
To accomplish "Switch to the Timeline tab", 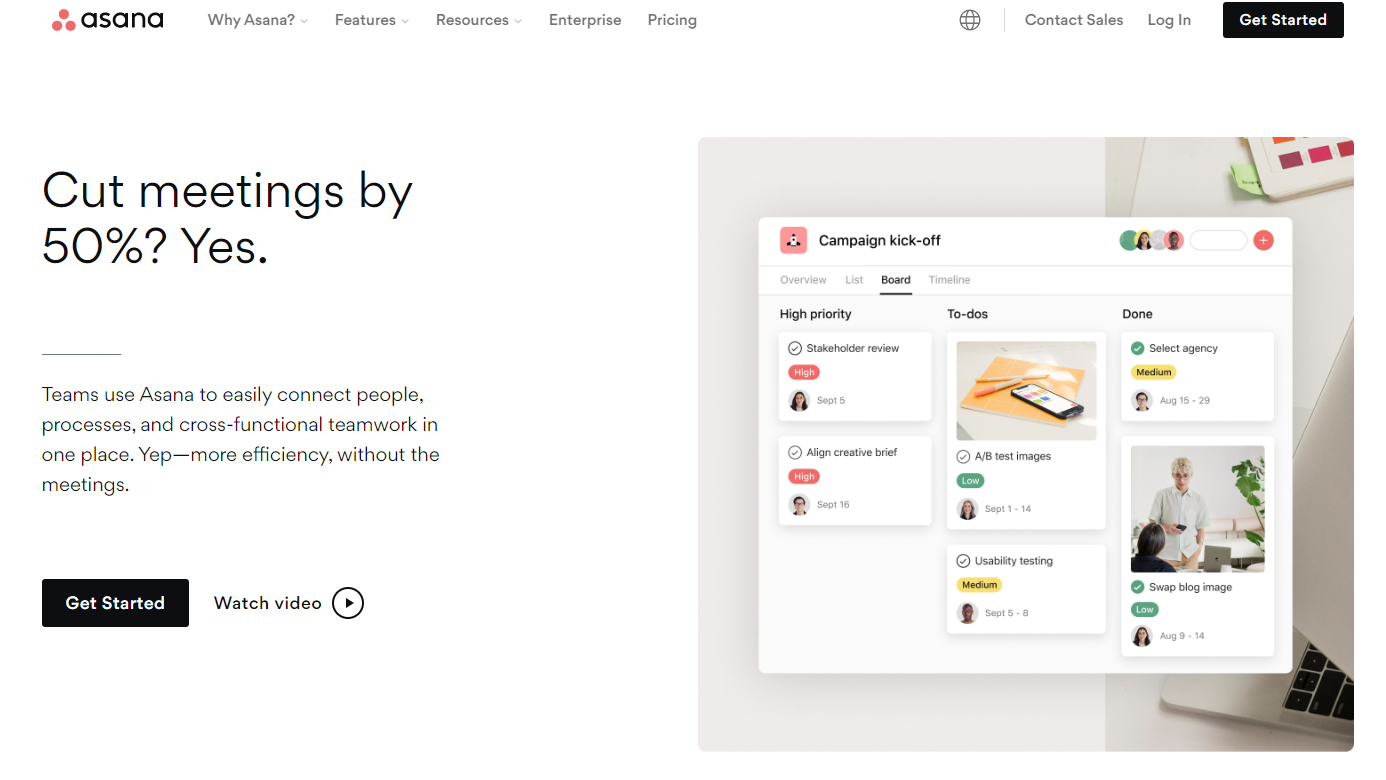I will 949,280.
